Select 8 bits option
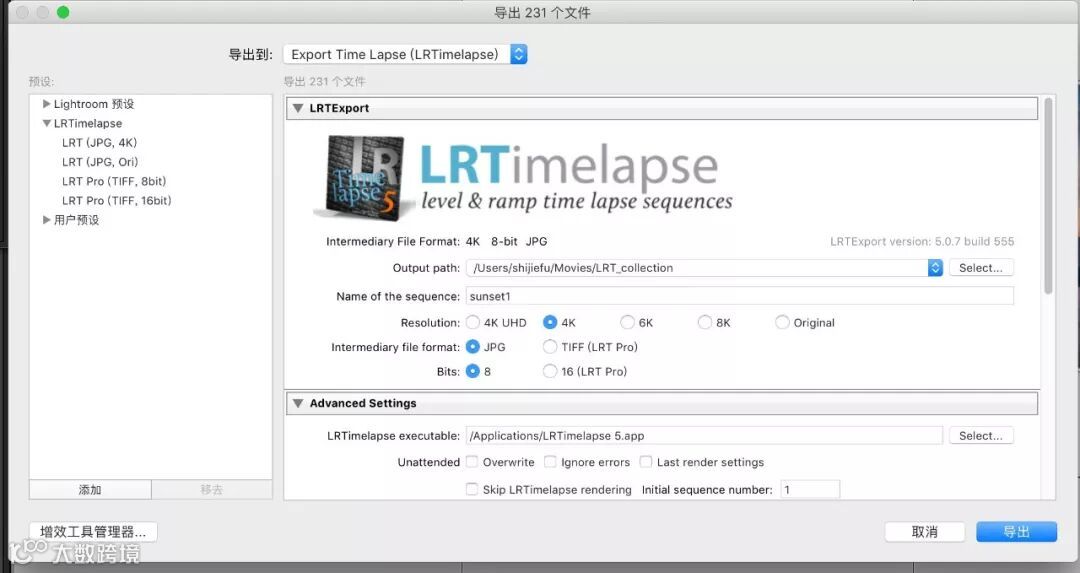This screenshot has width=1080, height=573. tap(472, 371)
